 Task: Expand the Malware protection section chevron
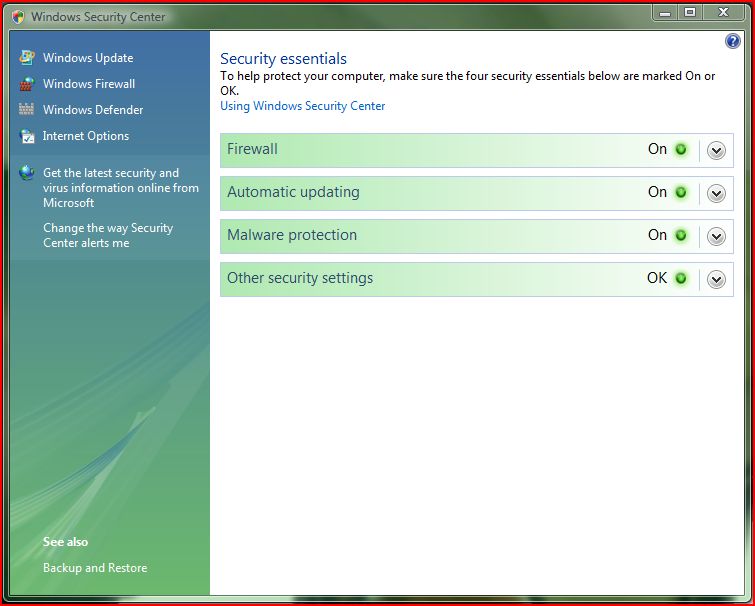tap(716, 236)
